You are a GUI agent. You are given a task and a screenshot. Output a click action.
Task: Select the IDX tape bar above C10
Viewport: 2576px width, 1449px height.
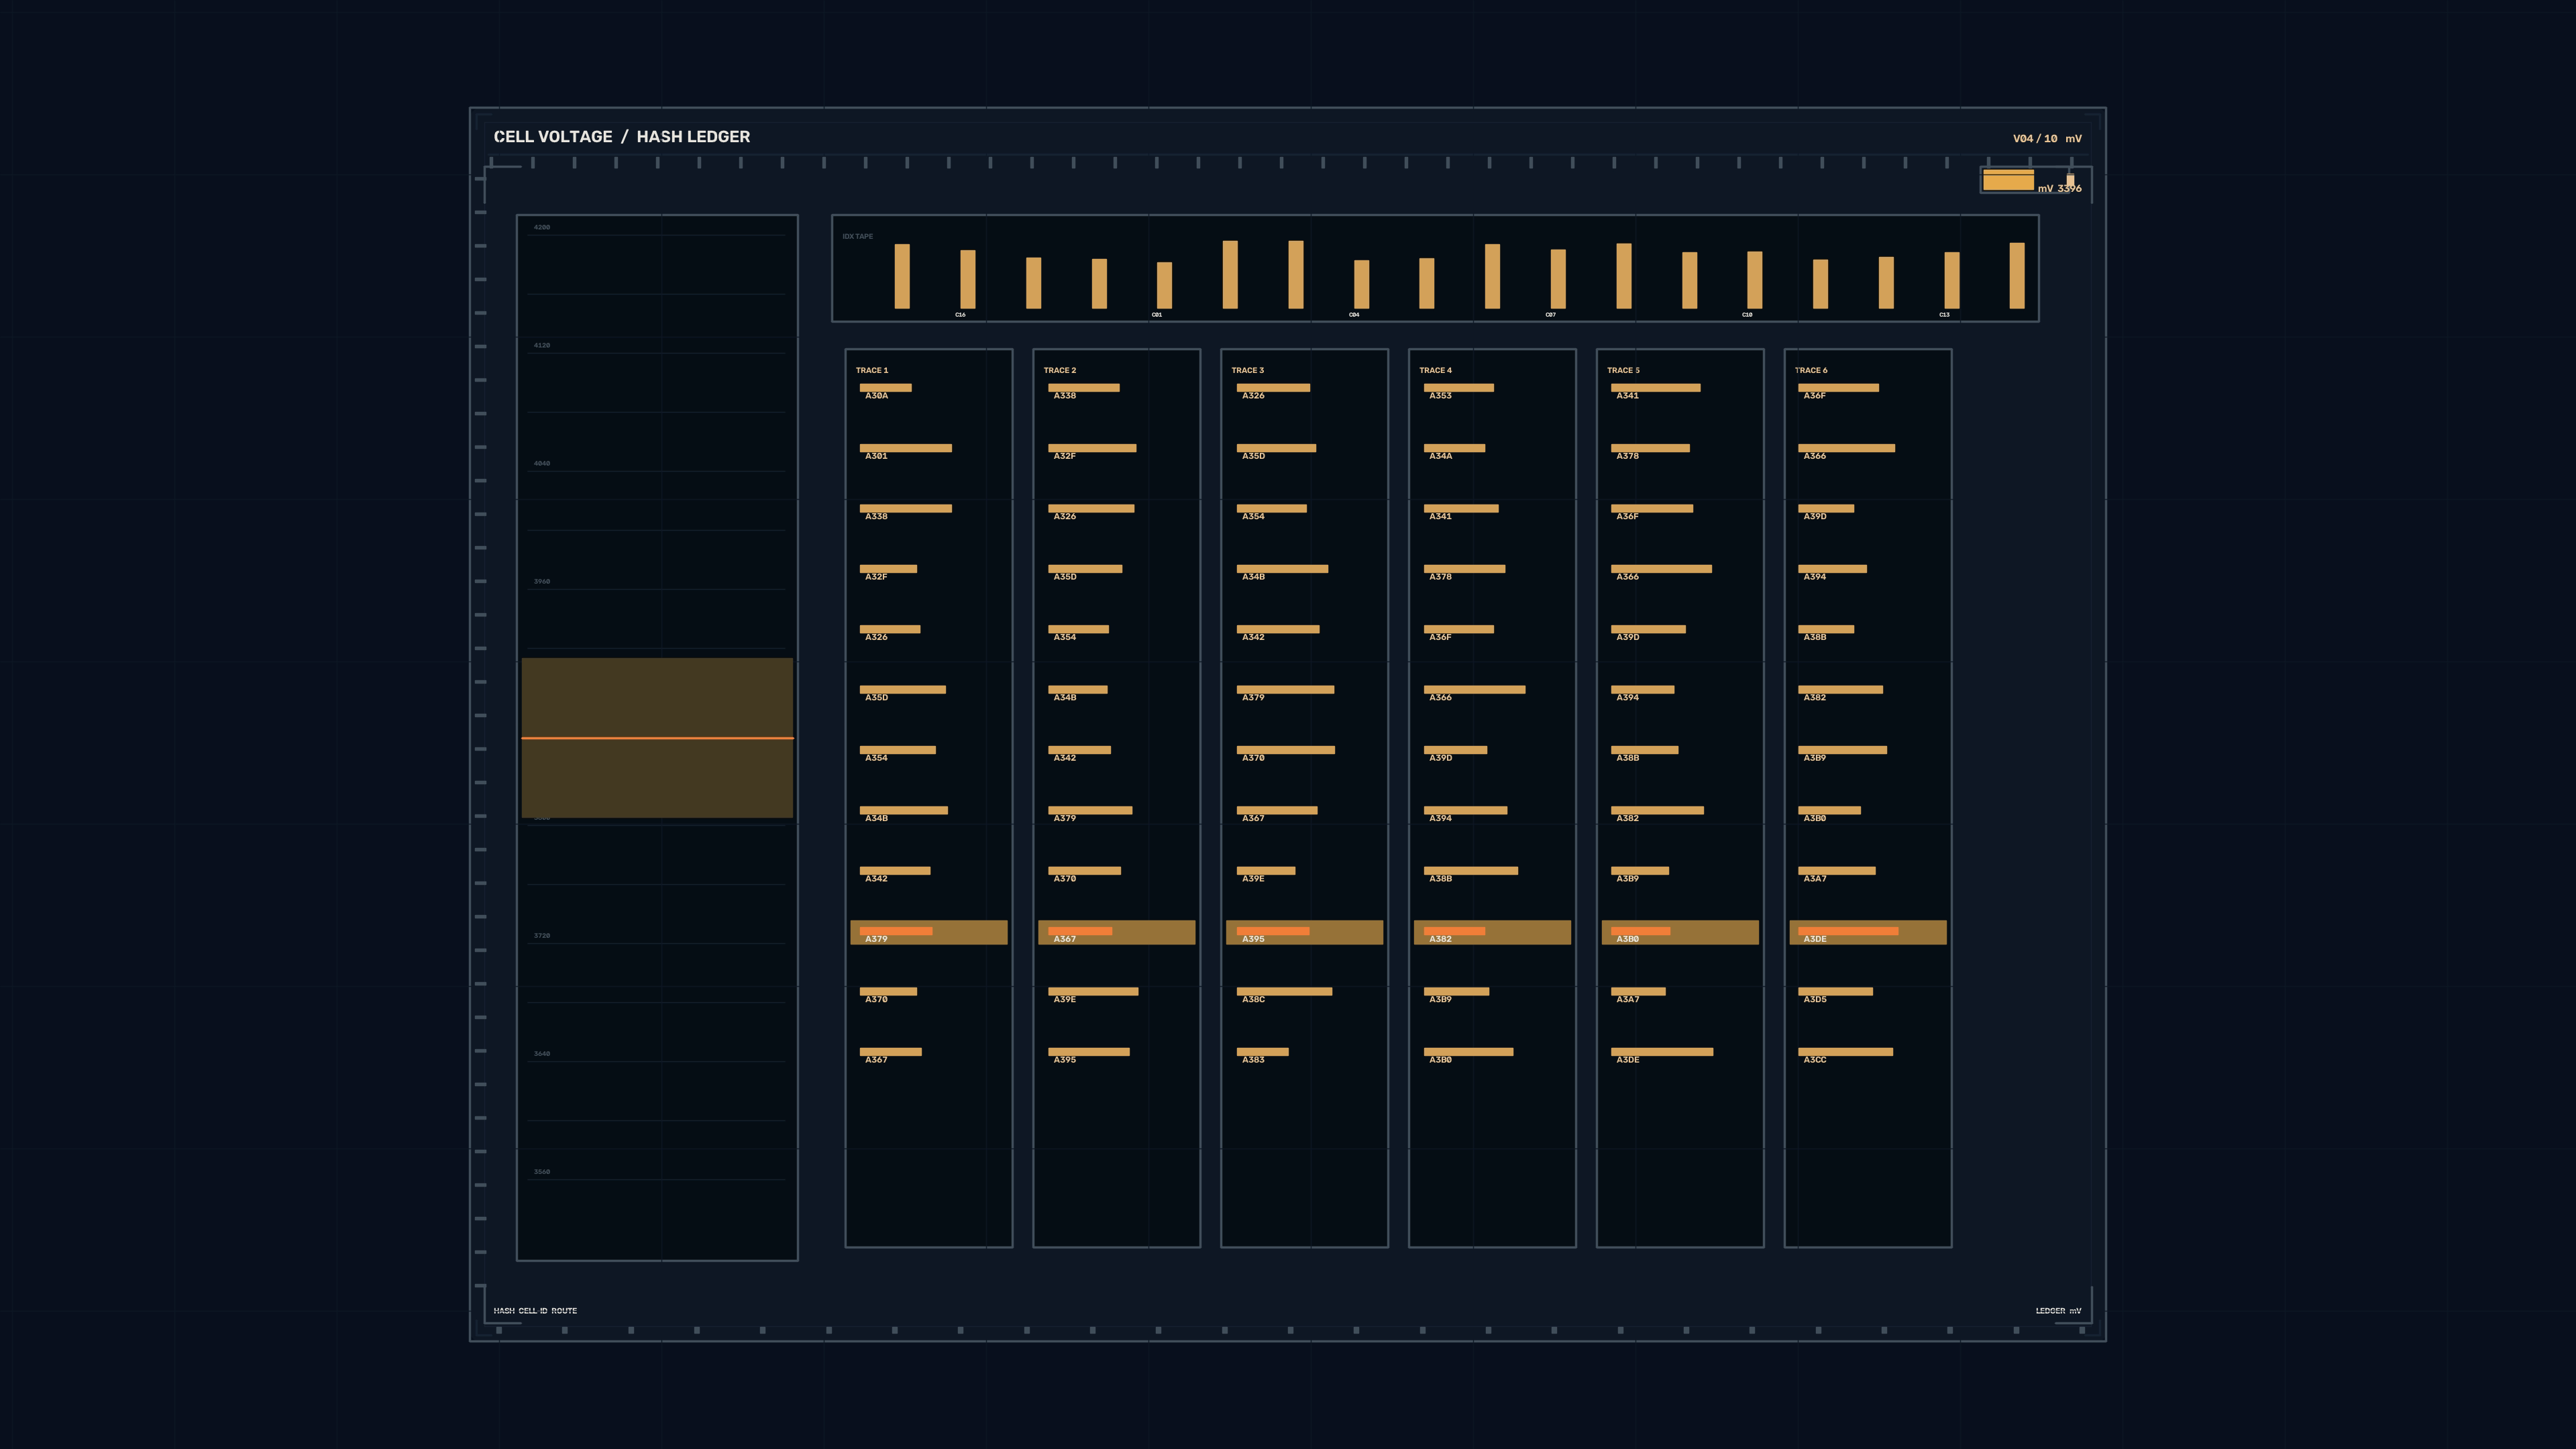pyautogui.click(x=1754, y=280)
